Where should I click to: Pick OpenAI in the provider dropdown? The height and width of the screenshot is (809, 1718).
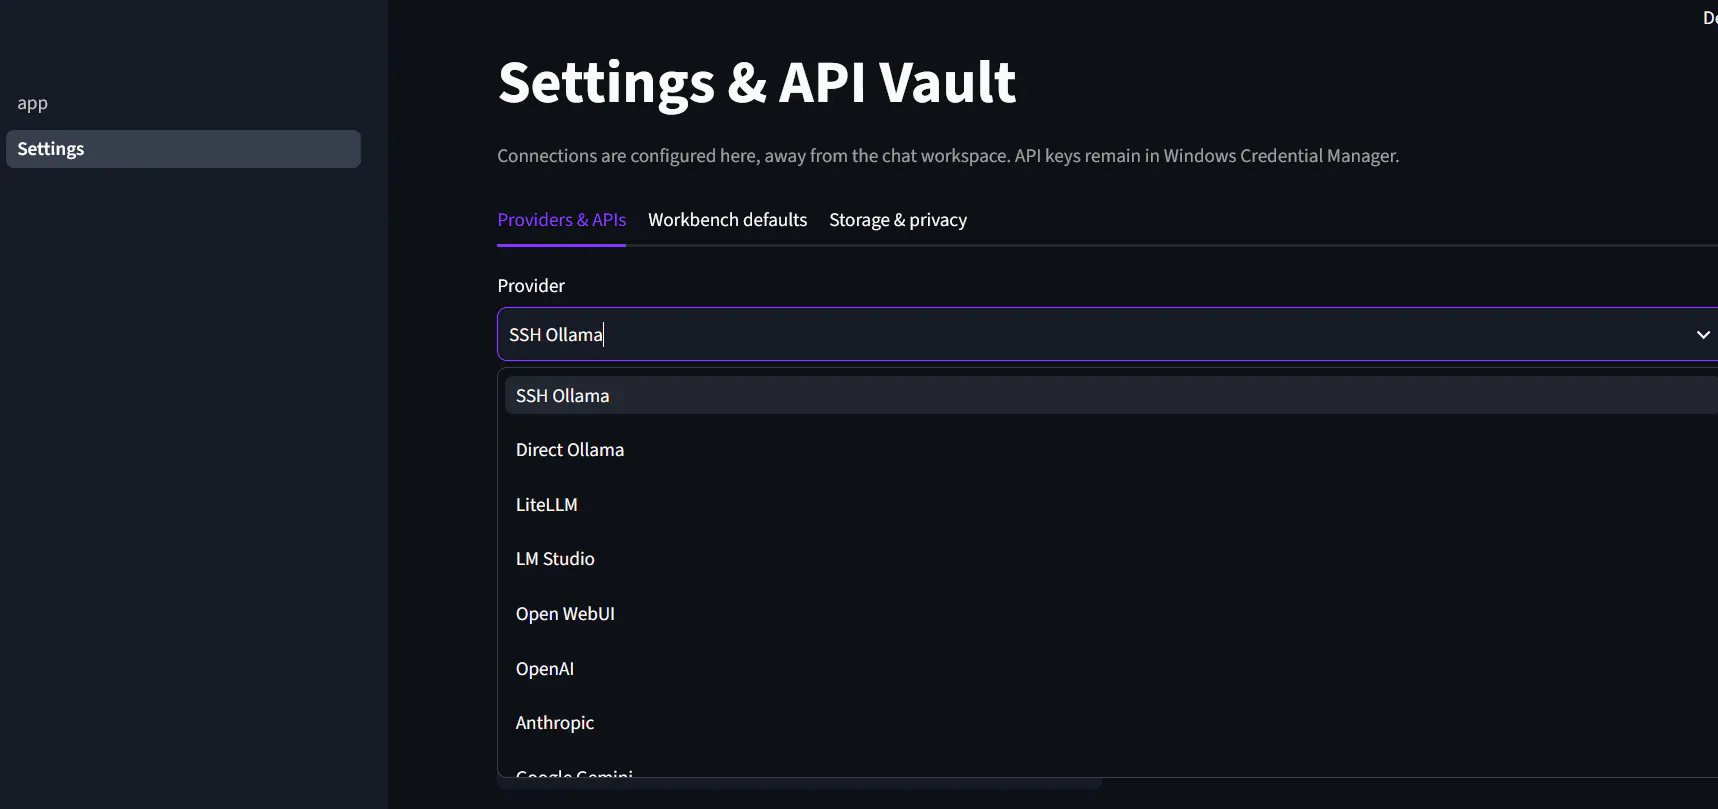(x=1111, y=669)
